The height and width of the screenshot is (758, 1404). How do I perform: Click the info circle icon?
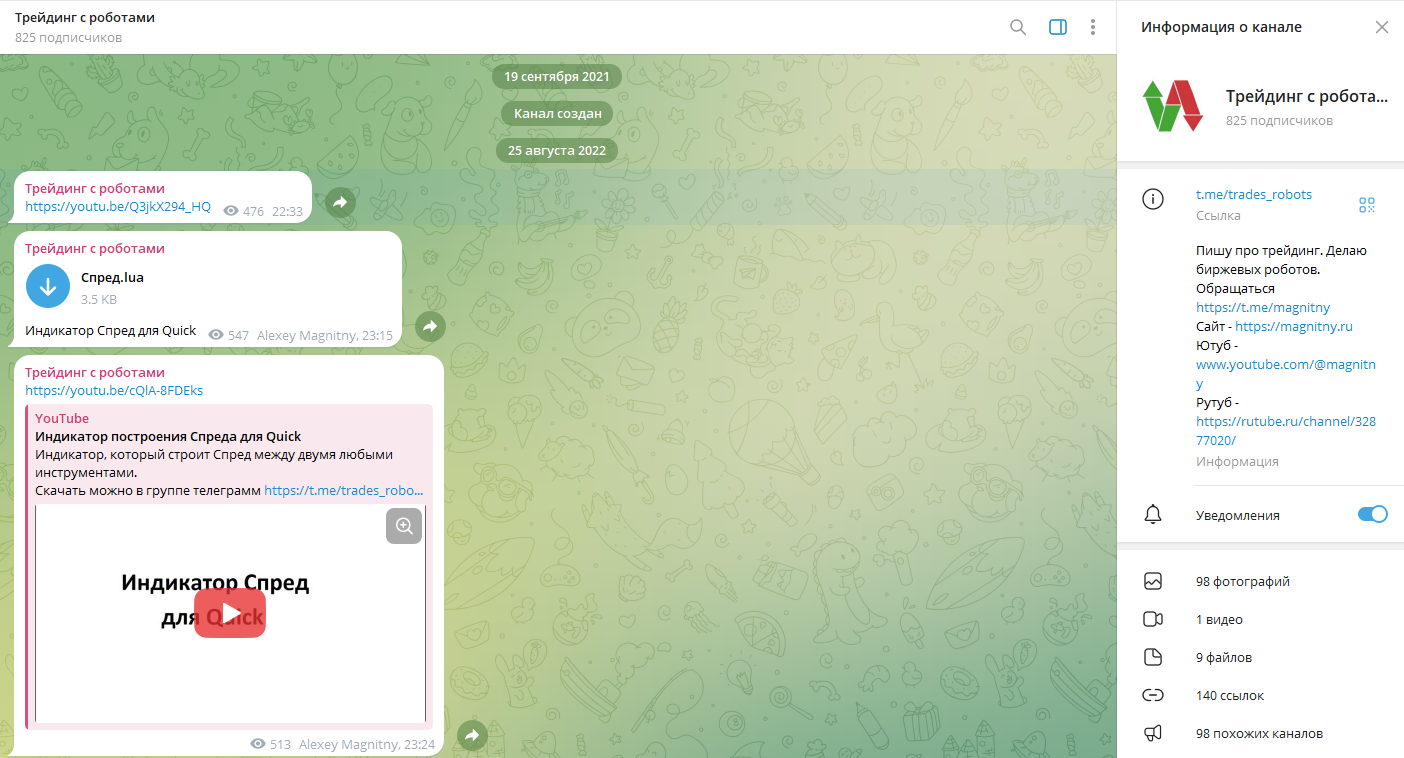tap(1153, 199)
